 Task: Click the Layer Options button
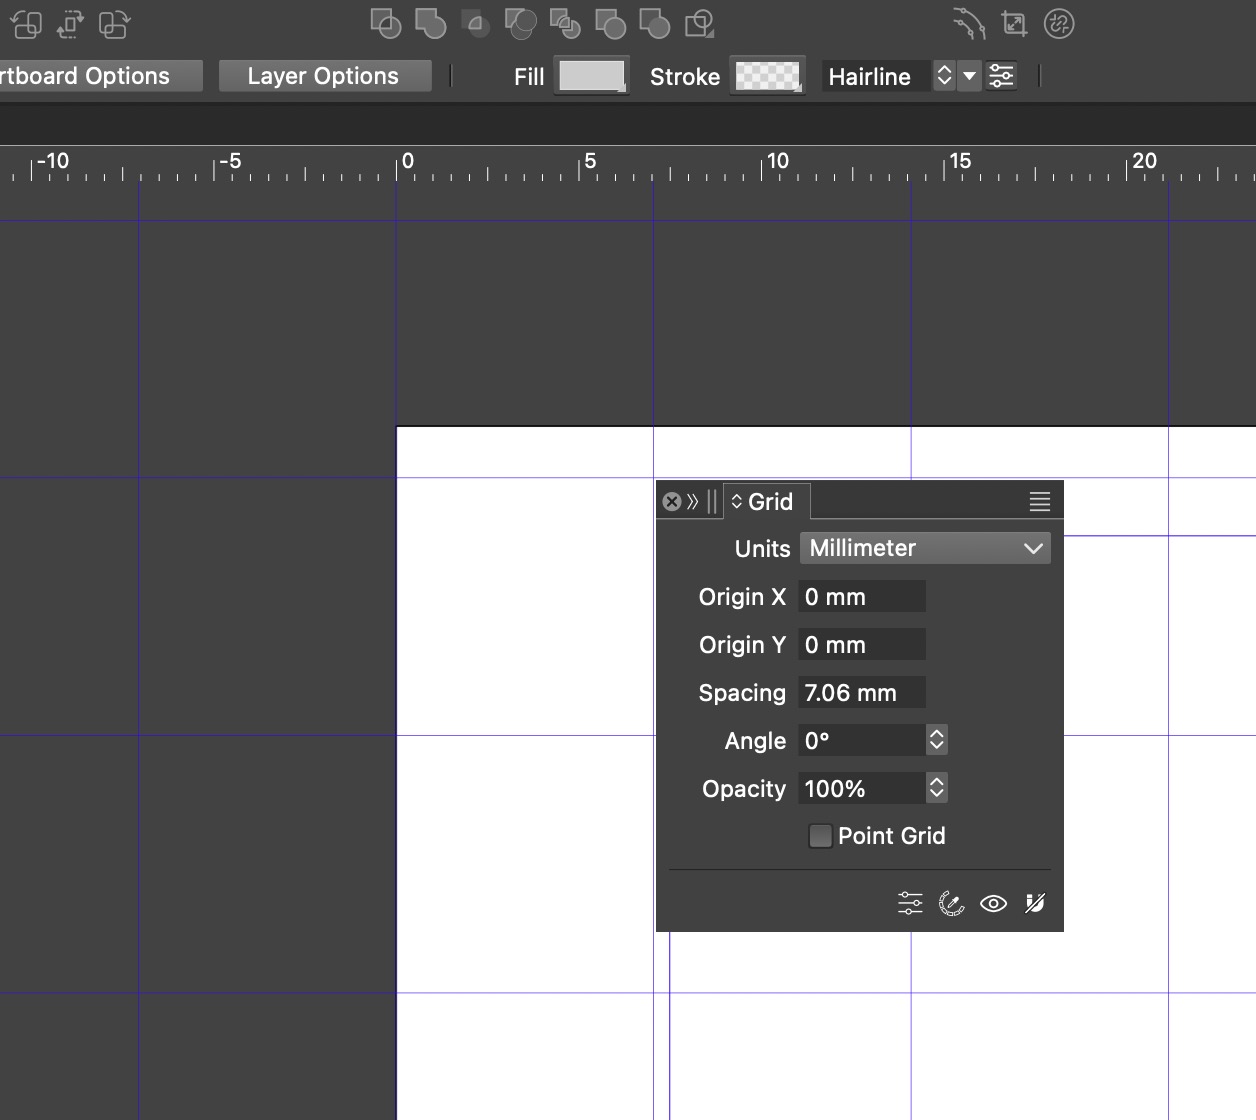coord(324,76)
